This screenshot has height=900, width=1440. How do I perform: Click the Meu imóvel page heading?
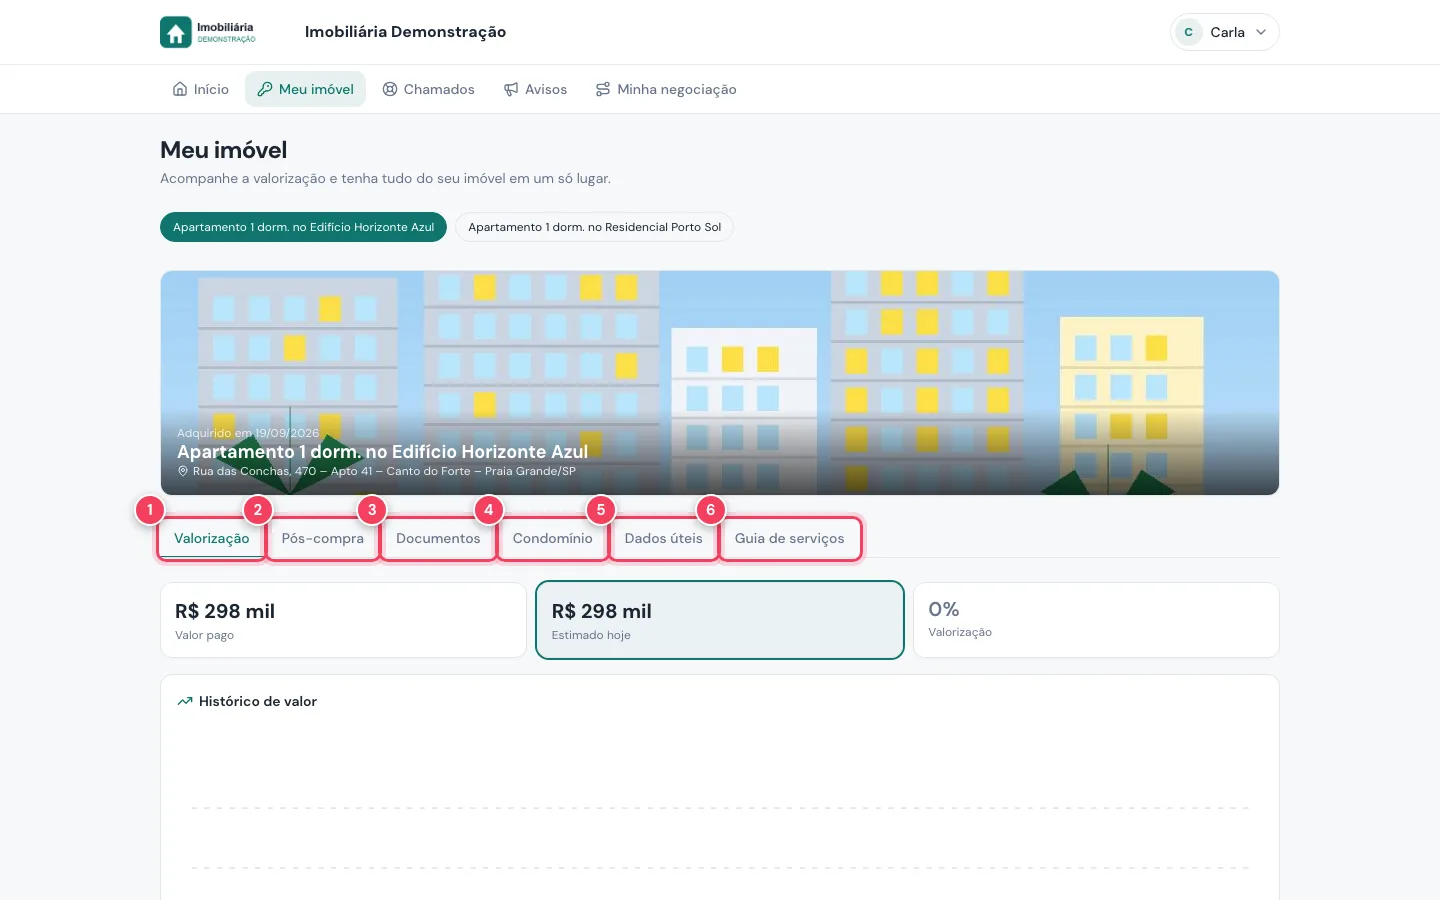[224, 150]
